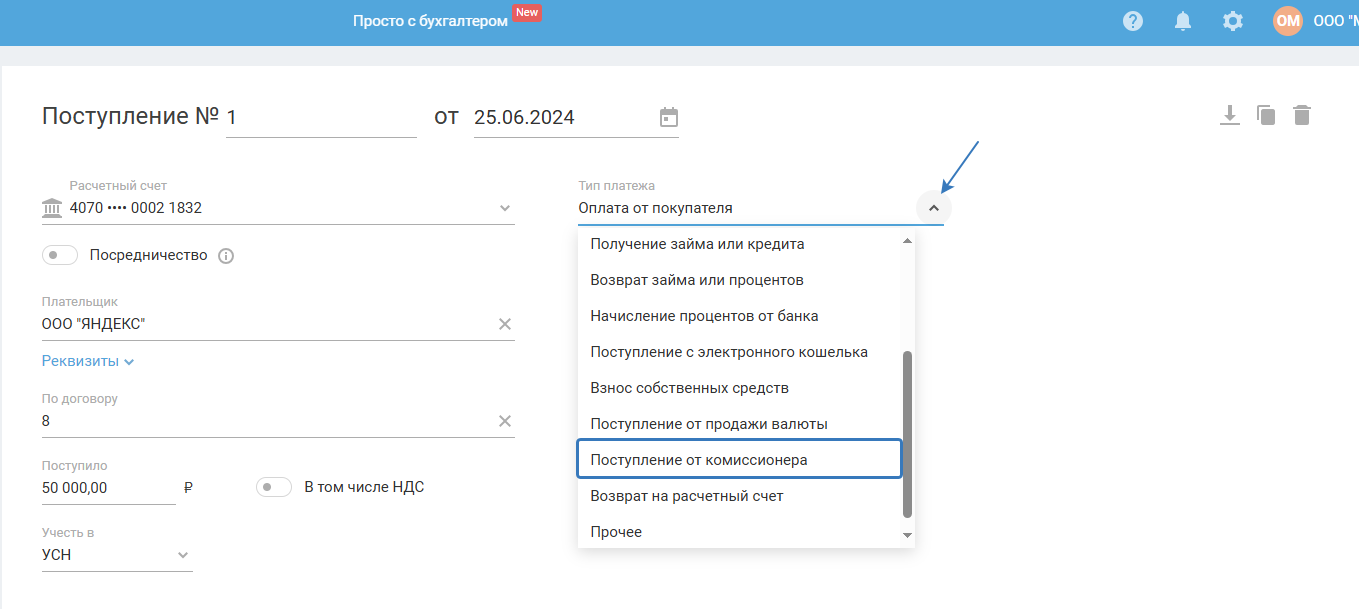The width and height of the screenshot is (1359, 609).
Task: Copy the receipt with duplicate icon
Action: pos(1266,115)
